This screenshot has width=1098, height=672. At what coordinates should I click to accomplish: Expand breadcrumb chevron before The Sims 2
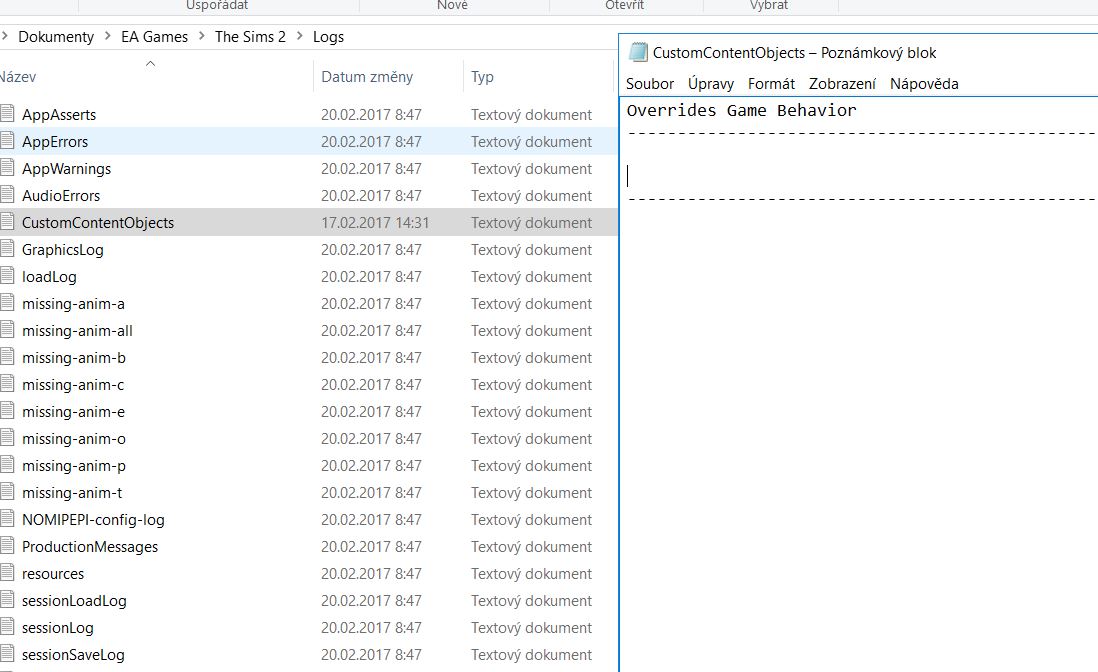(x=201, y=37)
